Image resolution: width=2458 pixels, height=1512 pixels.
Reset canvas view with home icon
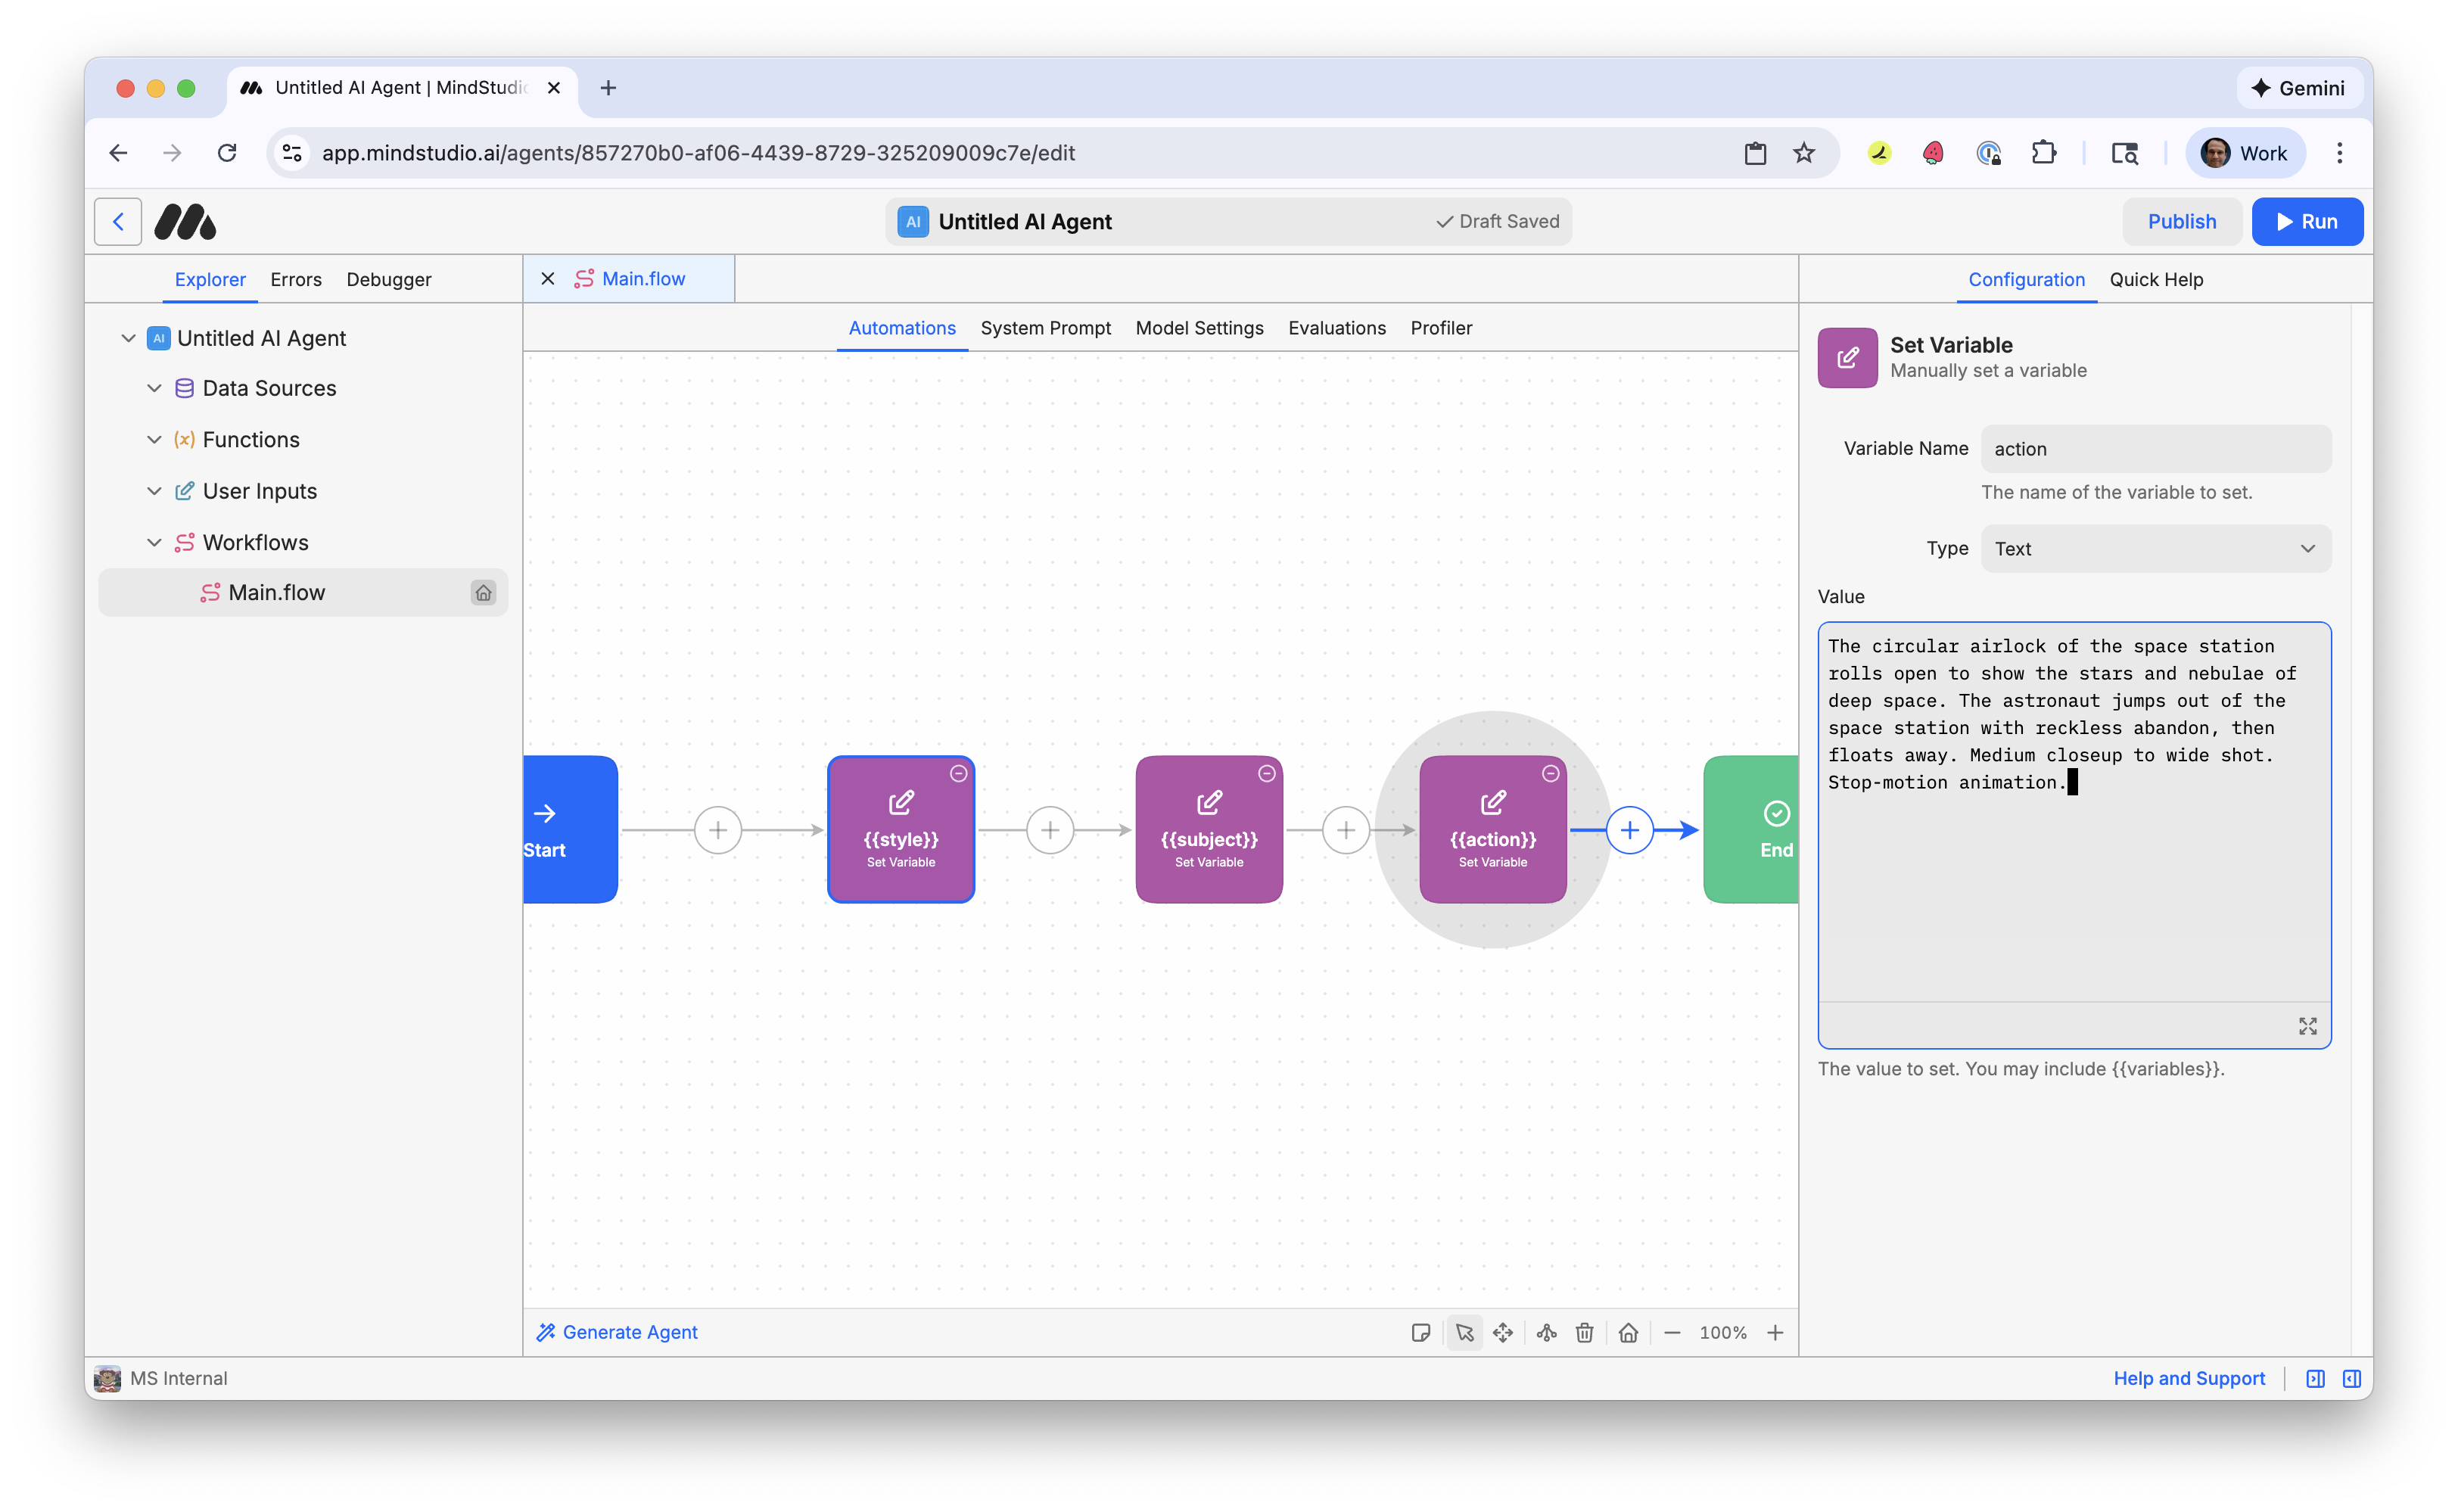point(1628,1333)
